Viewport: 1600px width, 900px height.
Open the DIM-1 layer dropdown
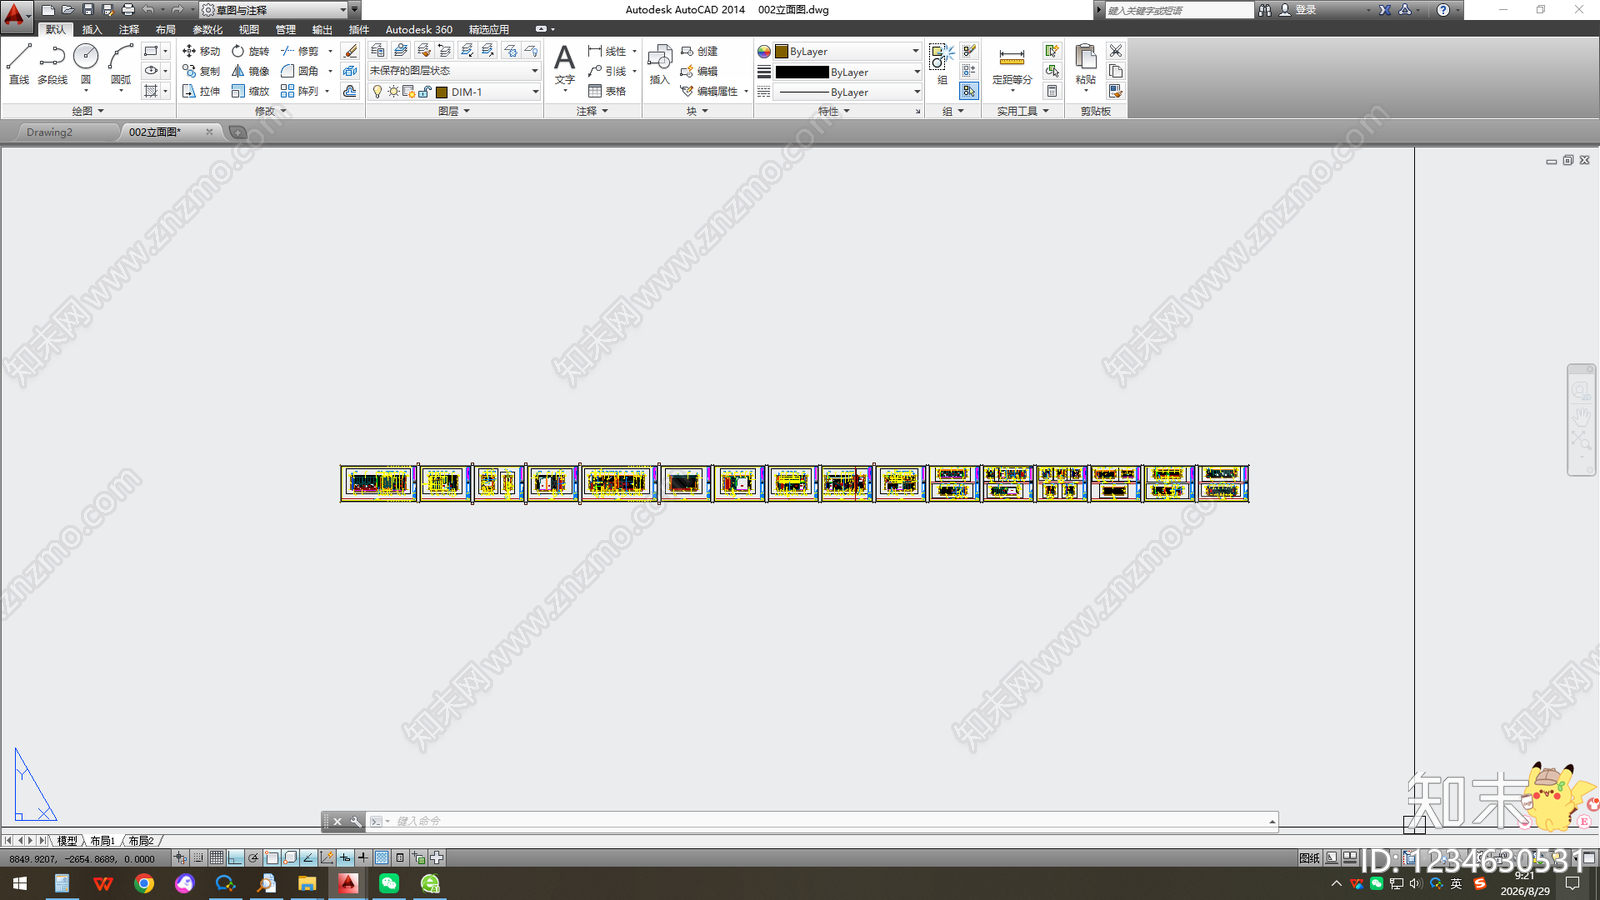[x=488, y=92]
